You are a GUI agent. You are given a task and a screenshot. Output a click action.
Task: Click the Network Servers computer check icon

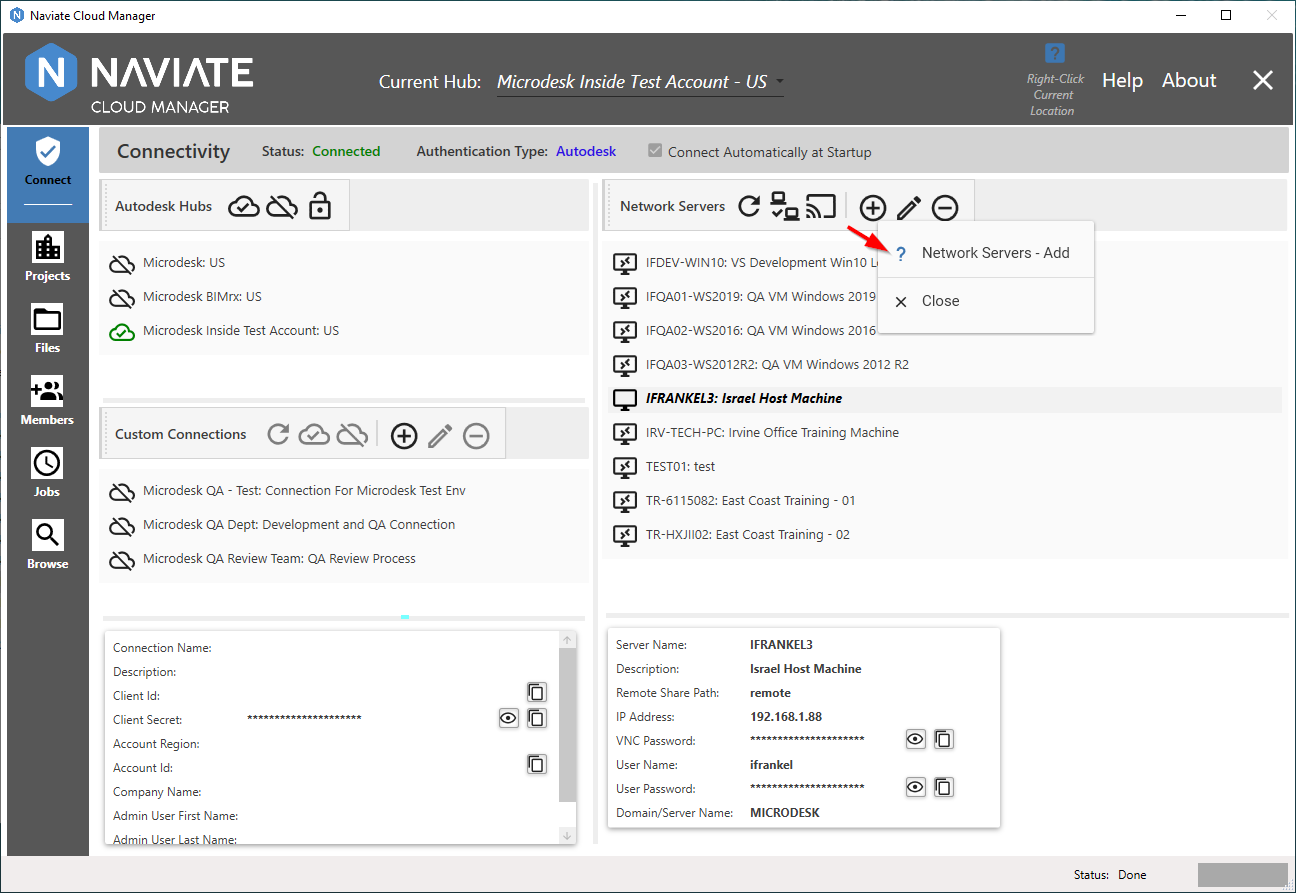click(784, 207)
